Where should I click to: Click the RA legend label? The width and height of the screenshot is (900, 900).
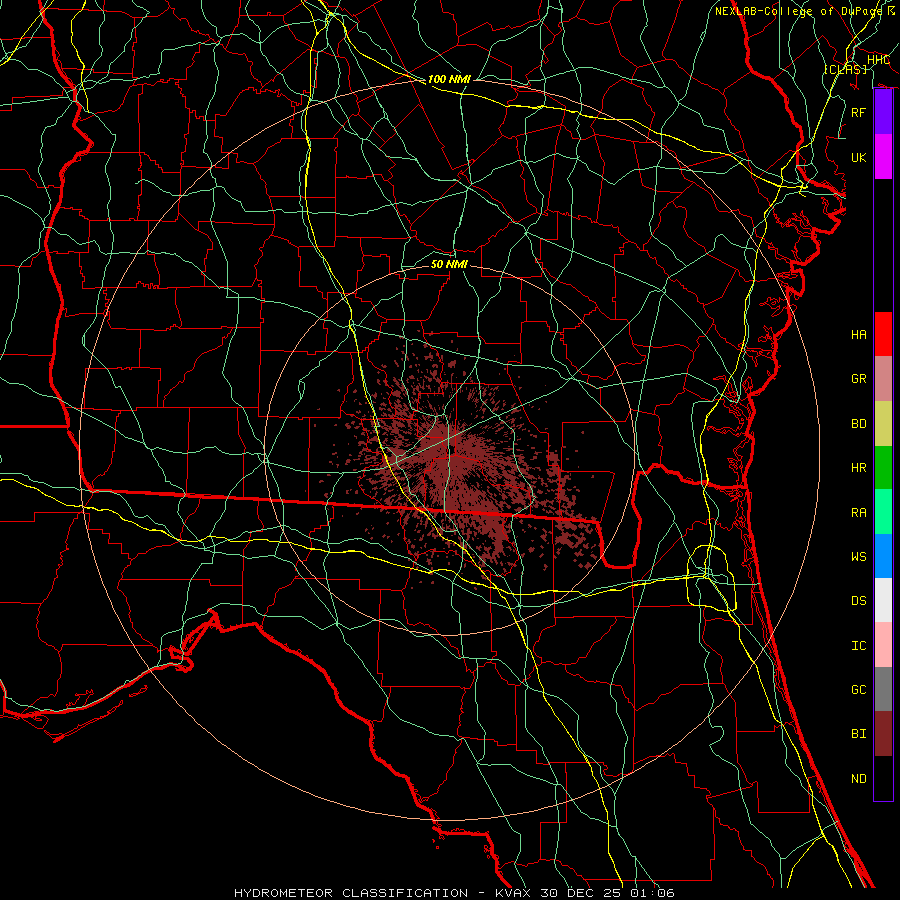(858, 513)
